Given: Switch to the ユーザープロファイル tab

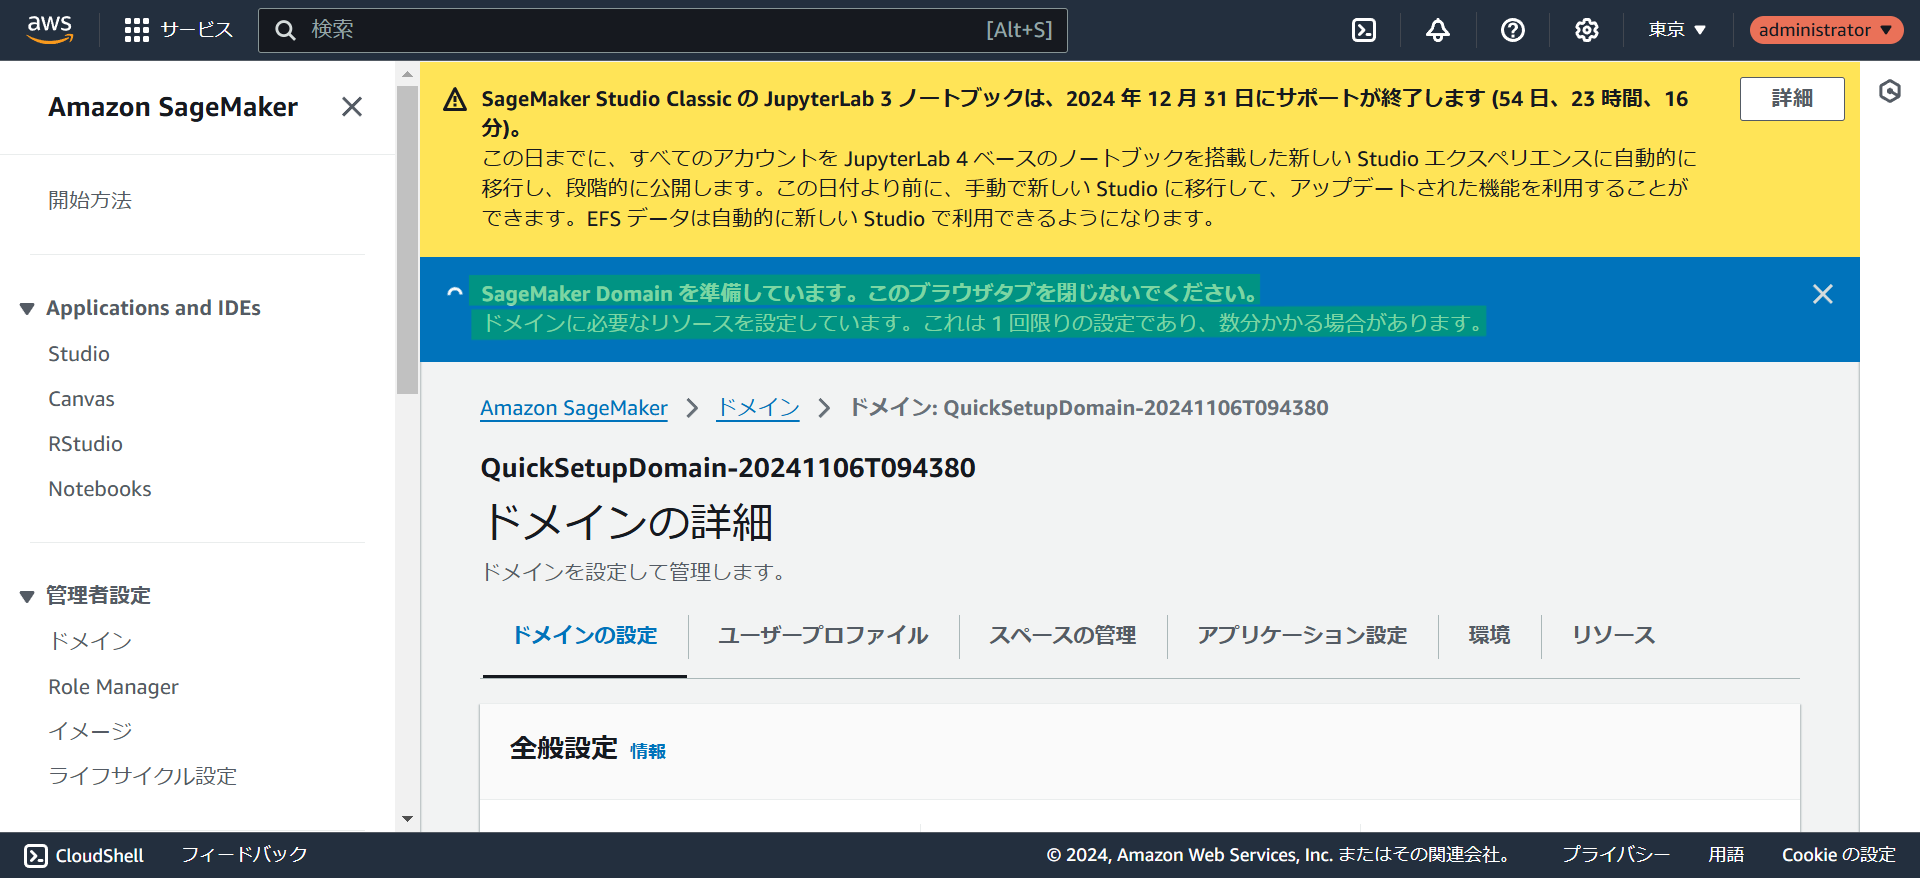Looking at the screenshot, I should (x=822, y=636).
